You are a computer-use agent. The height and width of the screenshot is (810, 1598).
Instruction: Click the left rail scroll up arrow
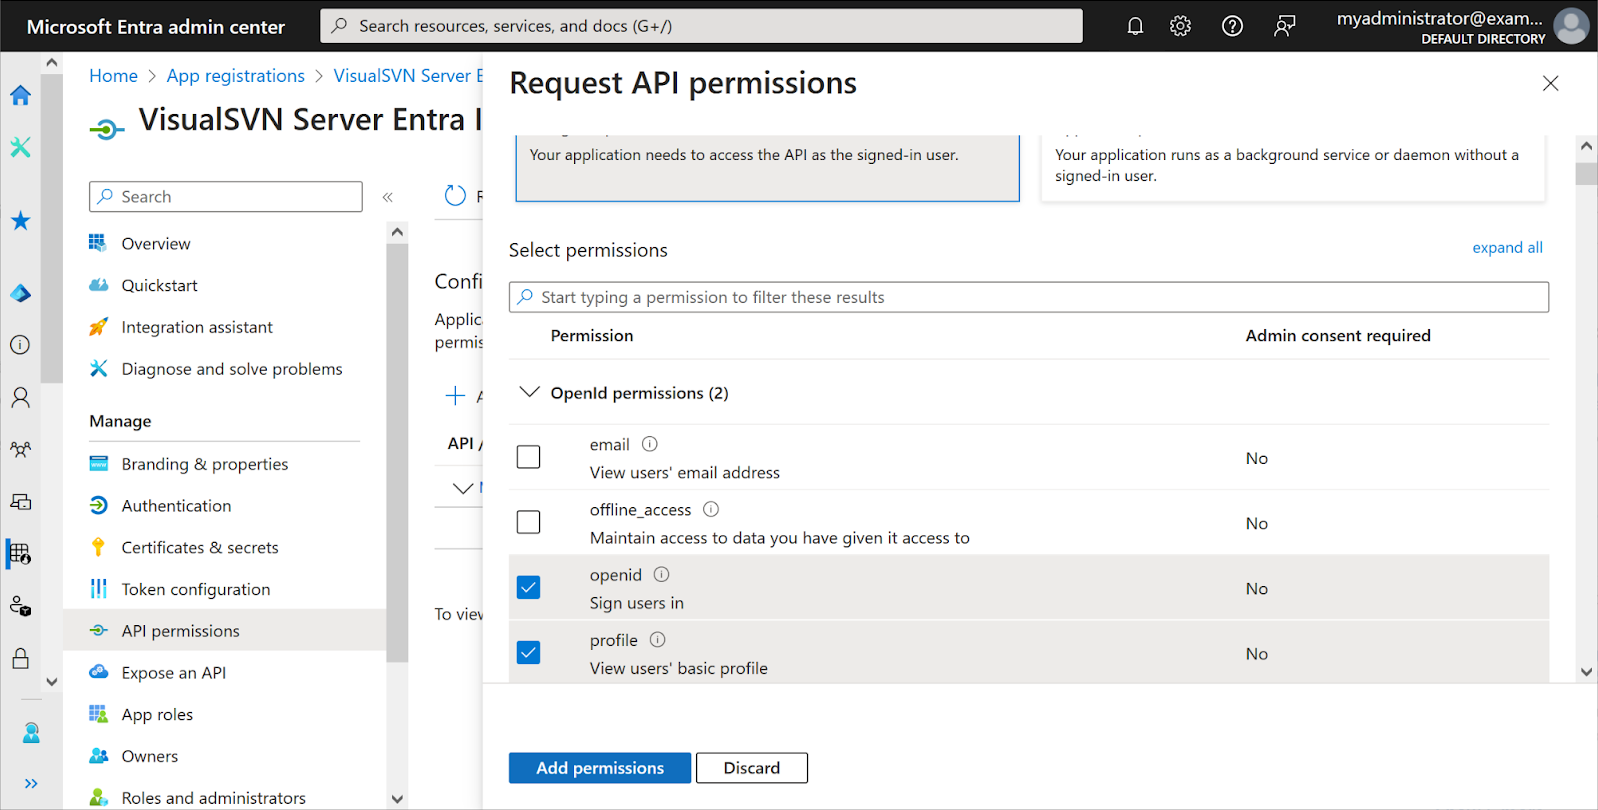[52, 62]
